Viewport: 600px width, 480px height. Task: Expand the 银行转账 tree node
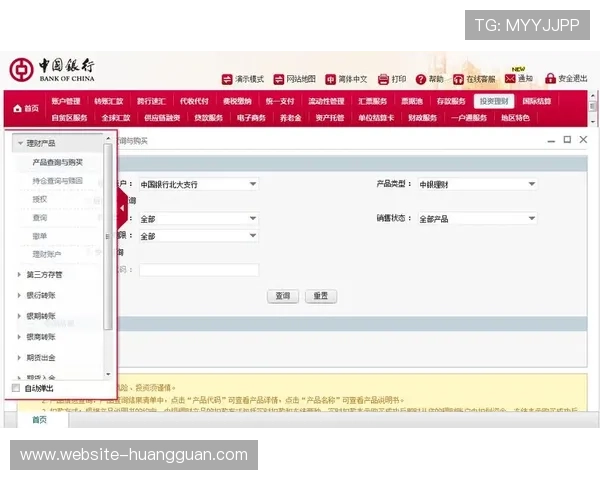tap(19, 295)
